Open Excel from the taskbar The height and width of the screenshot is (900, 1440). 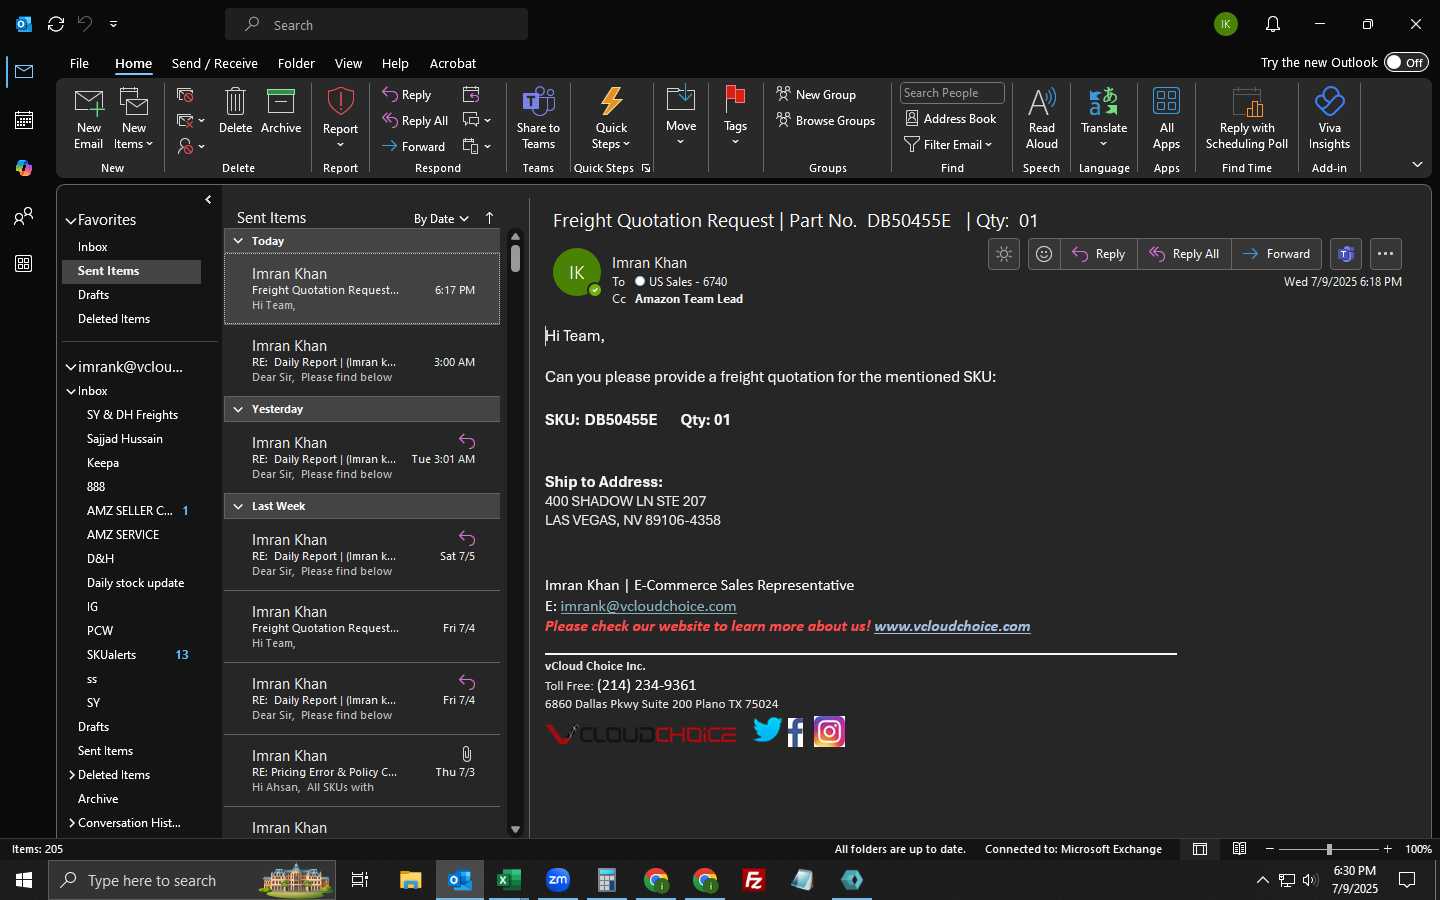click(x=509, y=880)
